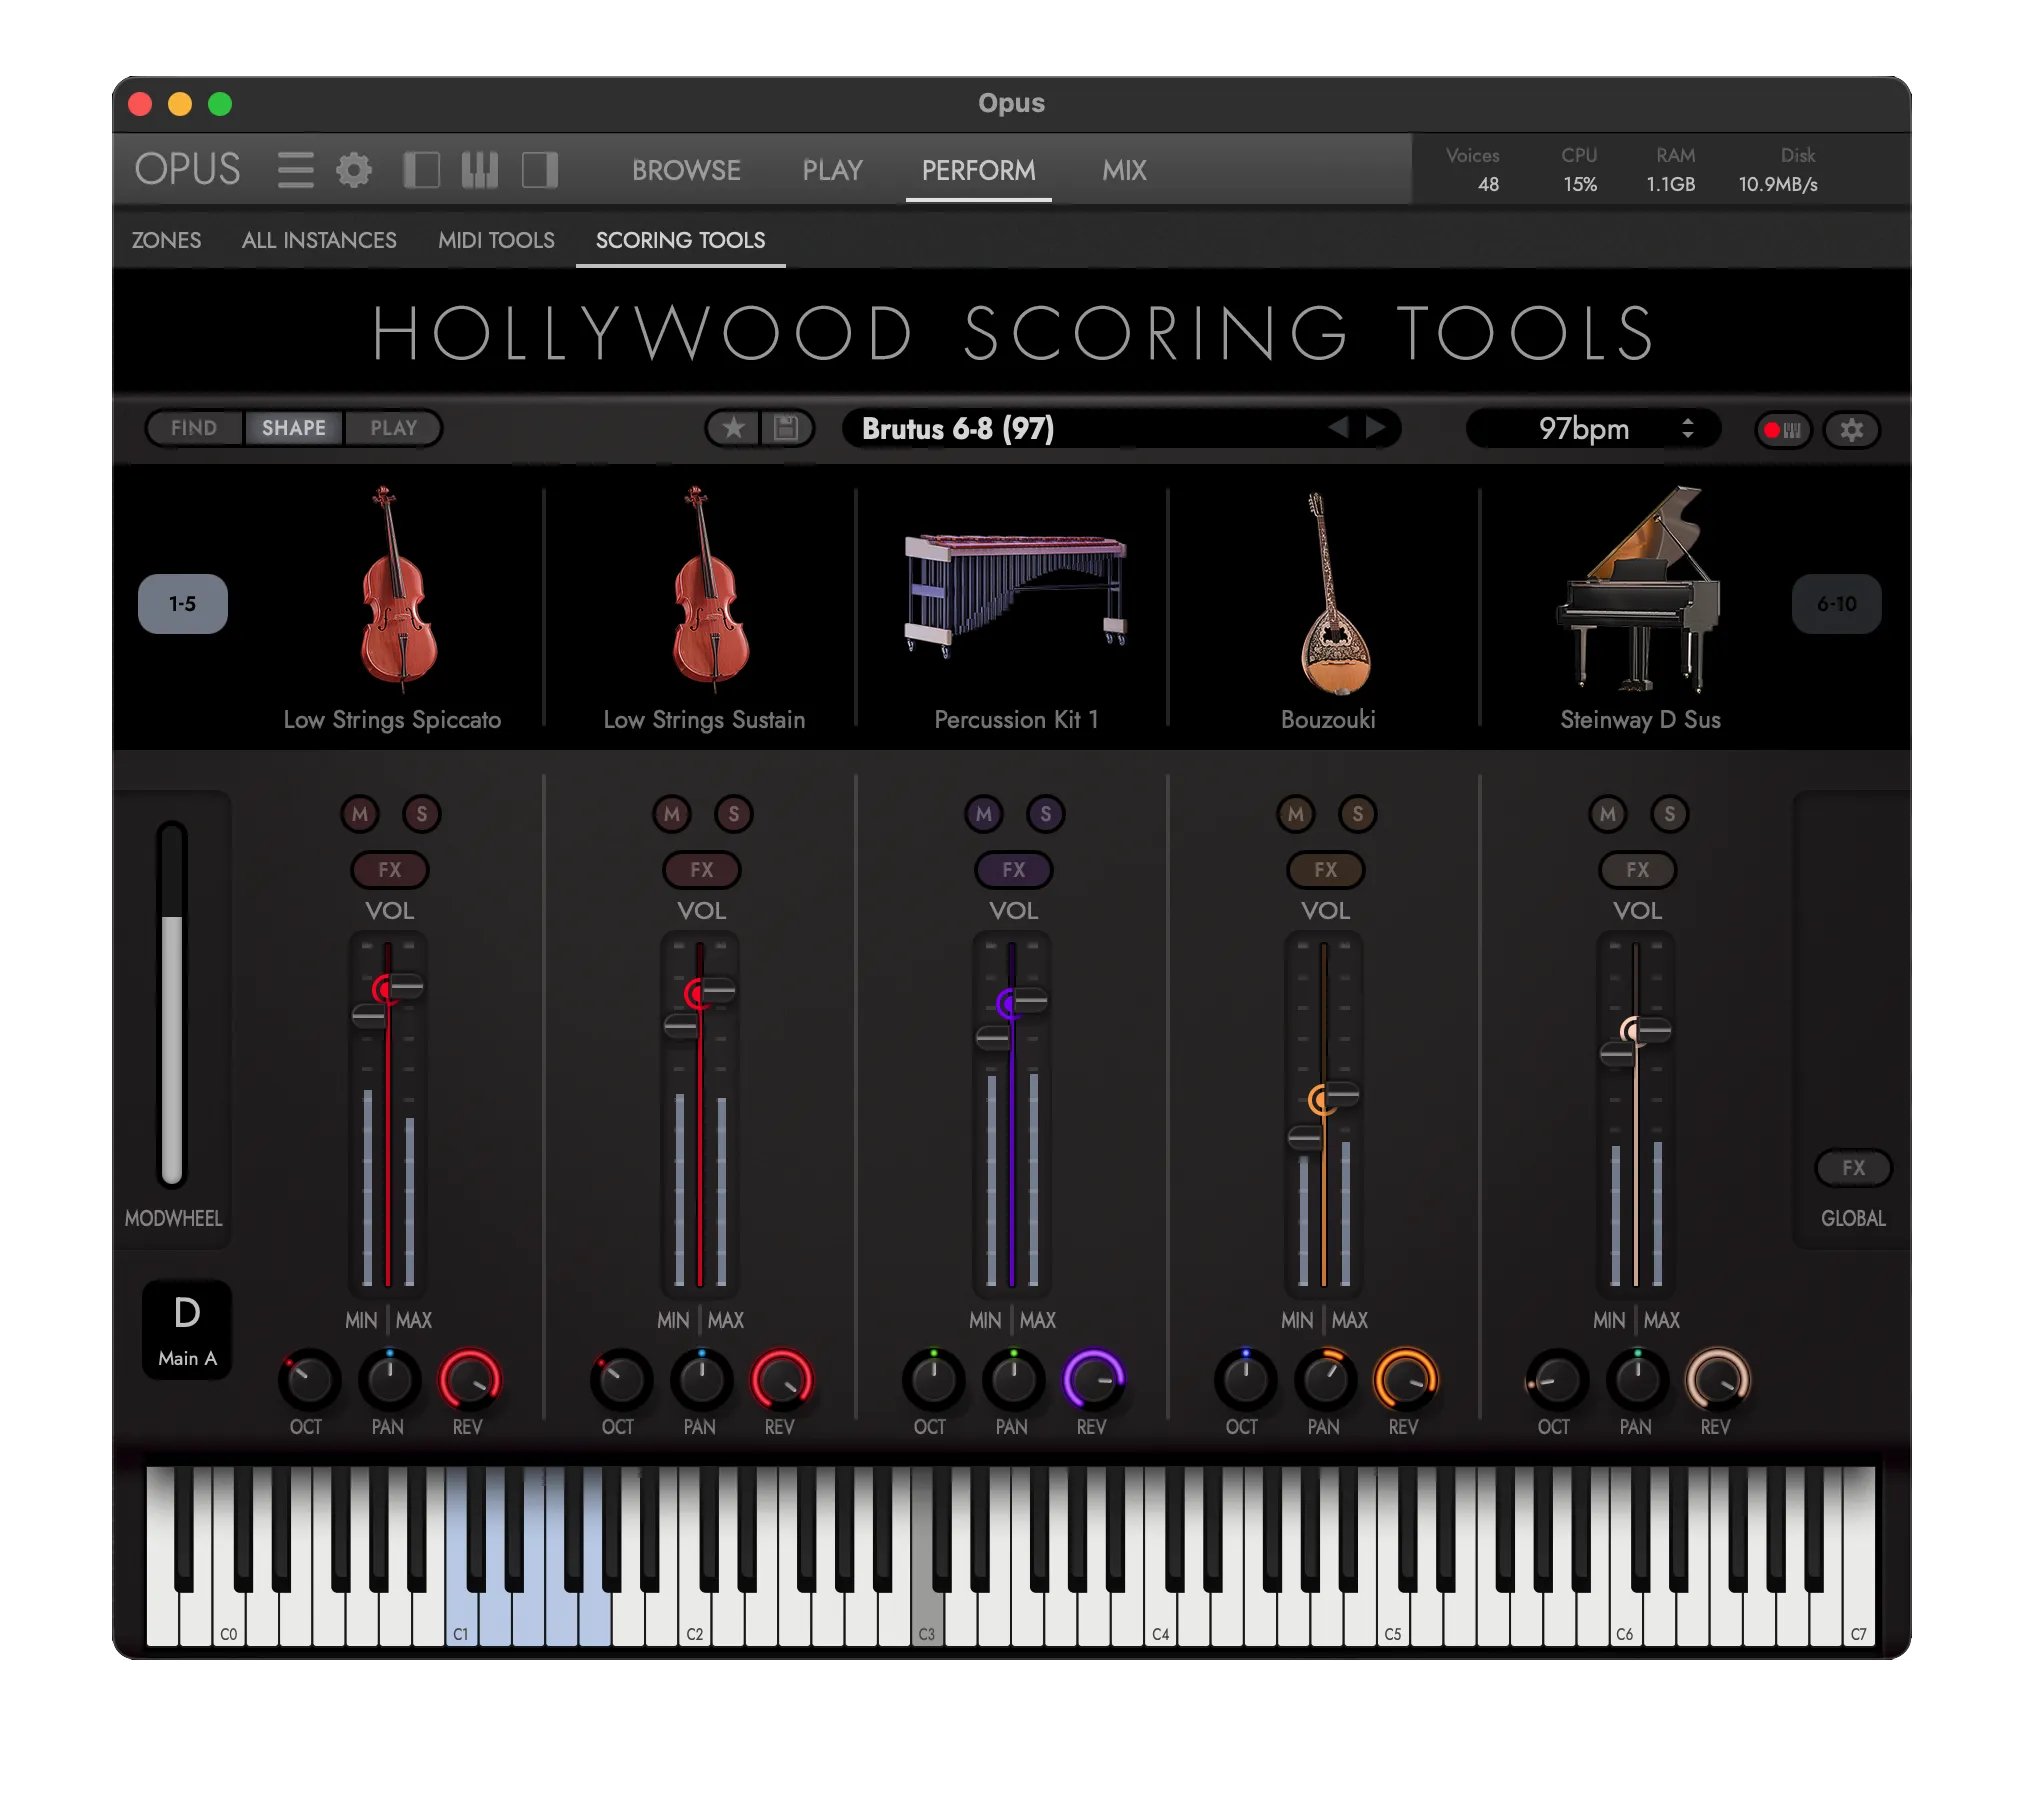The width and height of the screenshot is (2024, 1808).
Task: Open Scoring Tools settings gear
Action: [x=1852, y=430]
